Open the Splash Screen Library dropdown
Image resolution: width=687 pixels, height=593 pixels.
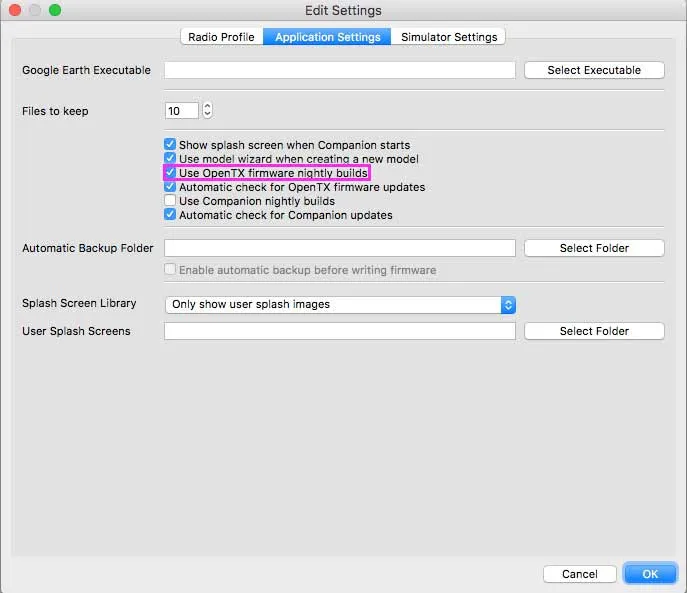coord(339,304)
